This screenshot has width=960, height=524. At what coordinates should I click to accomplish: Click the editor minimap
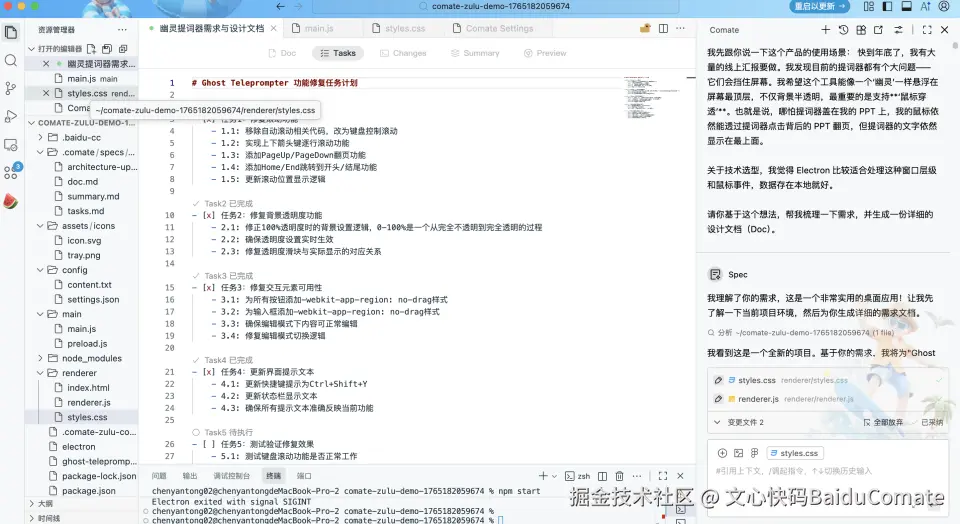click(652, 98)
